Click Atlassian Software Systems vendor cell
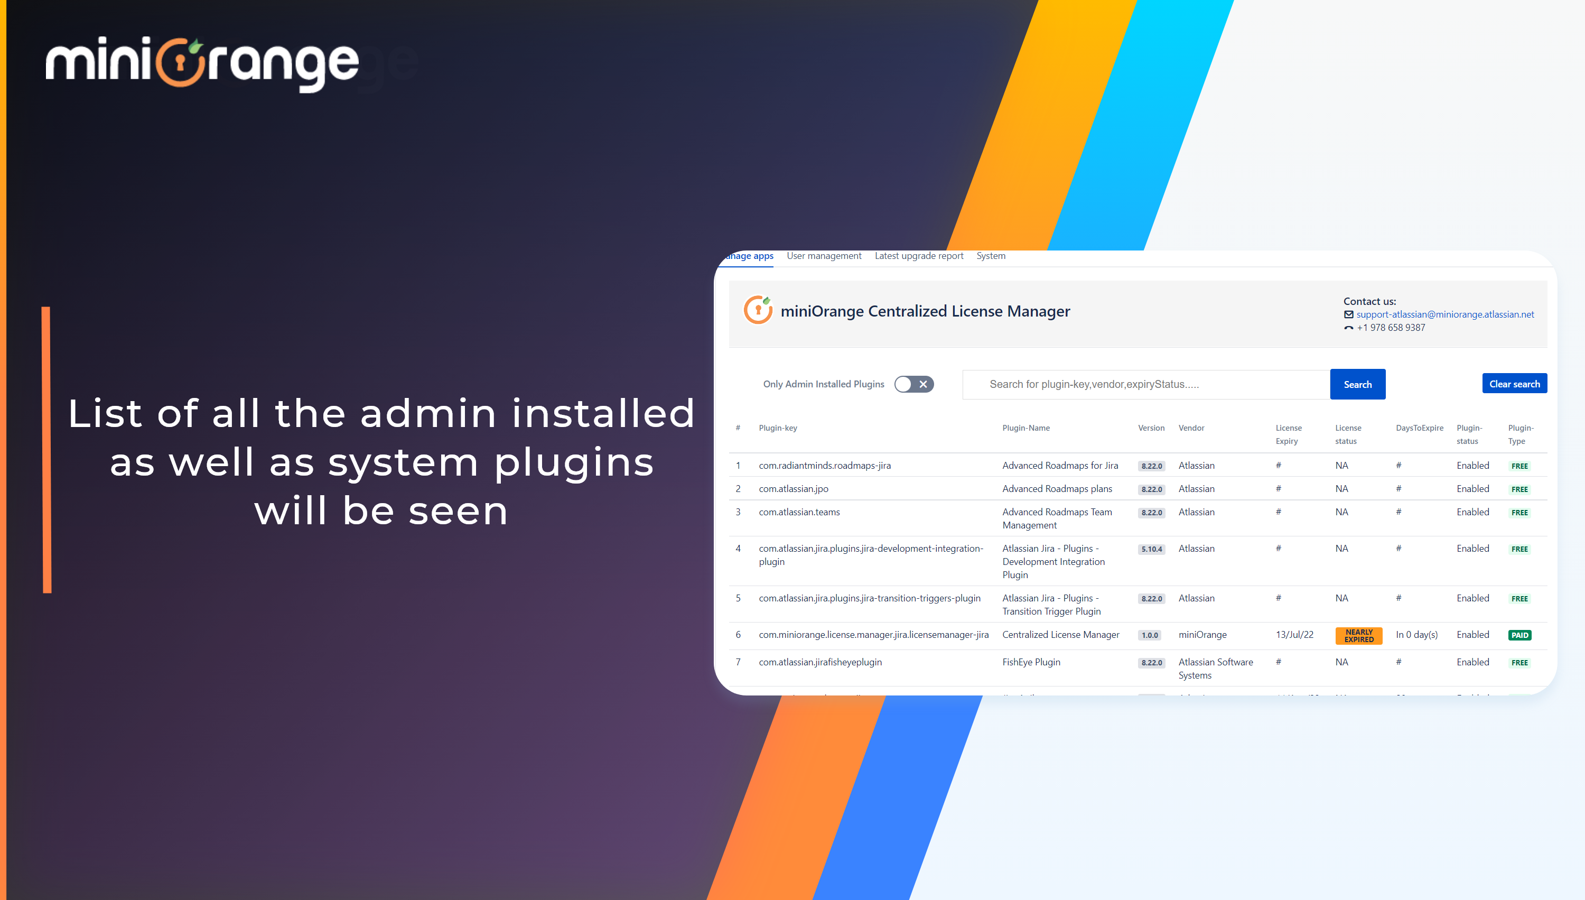 pos(1215,668)
